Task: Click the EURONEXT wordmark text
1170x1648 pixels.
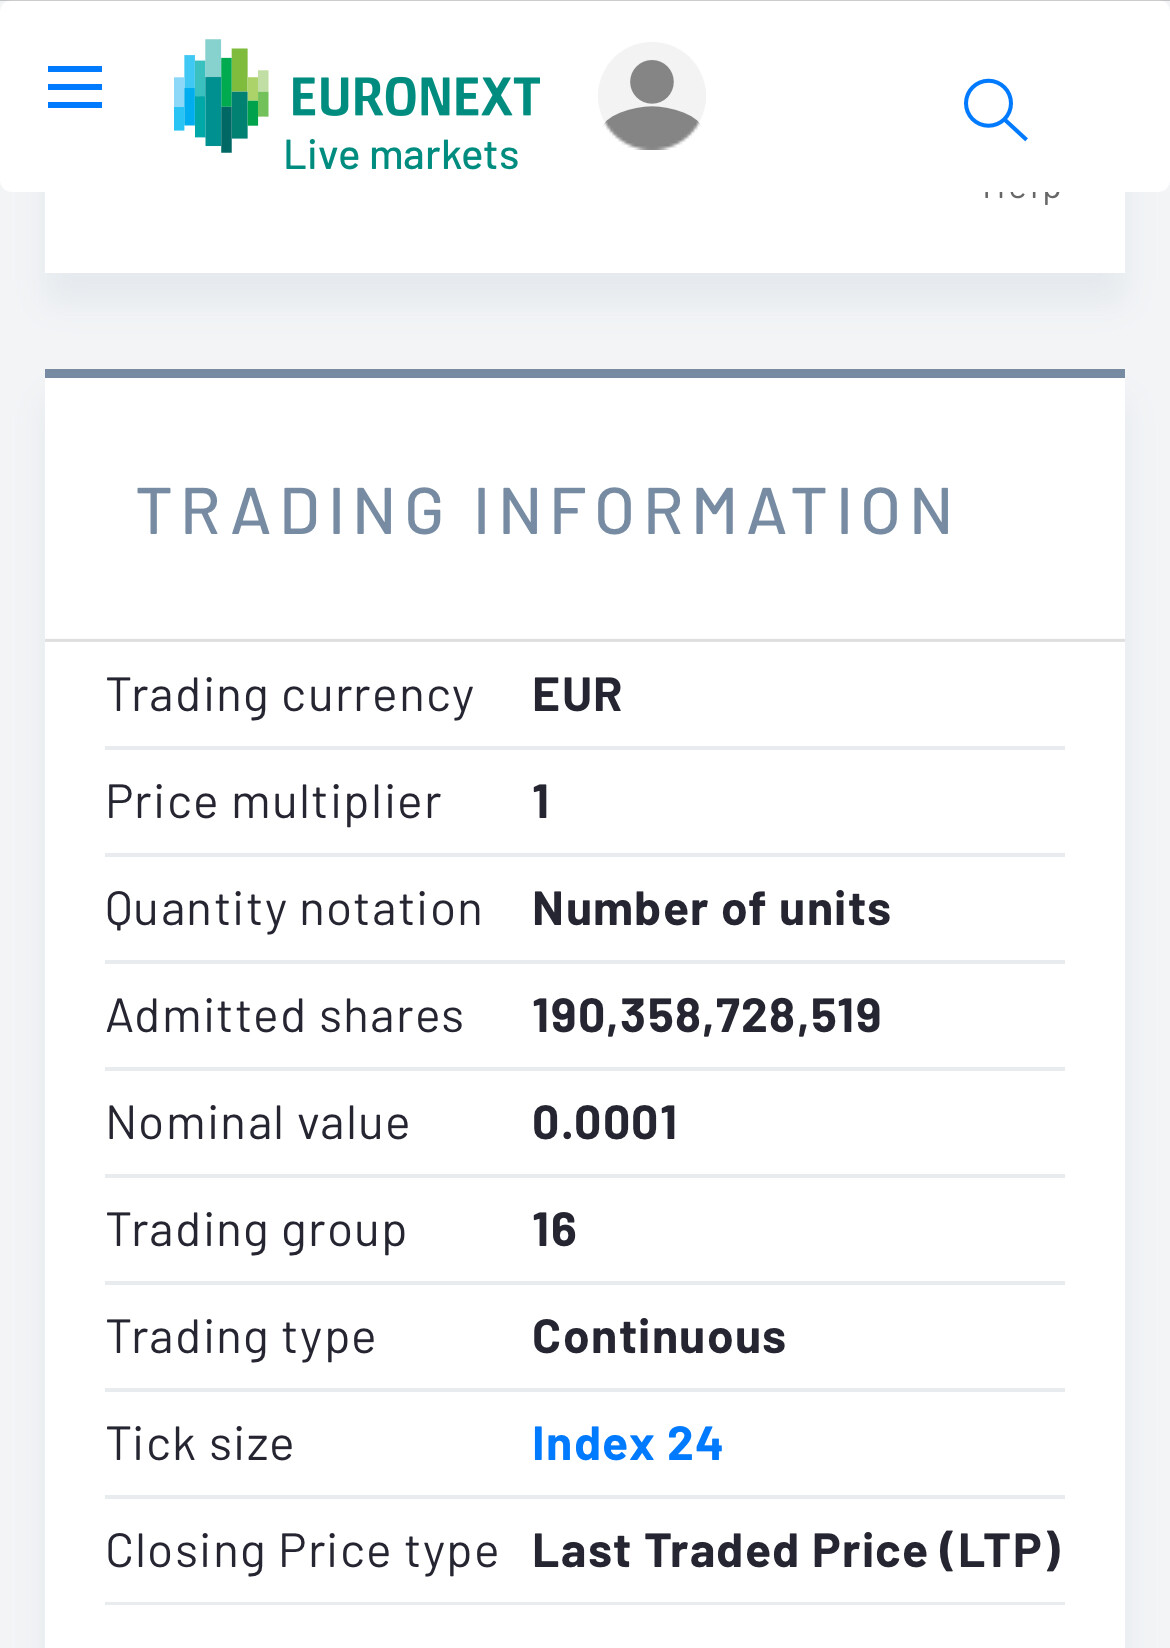Action: click(415, 97)
